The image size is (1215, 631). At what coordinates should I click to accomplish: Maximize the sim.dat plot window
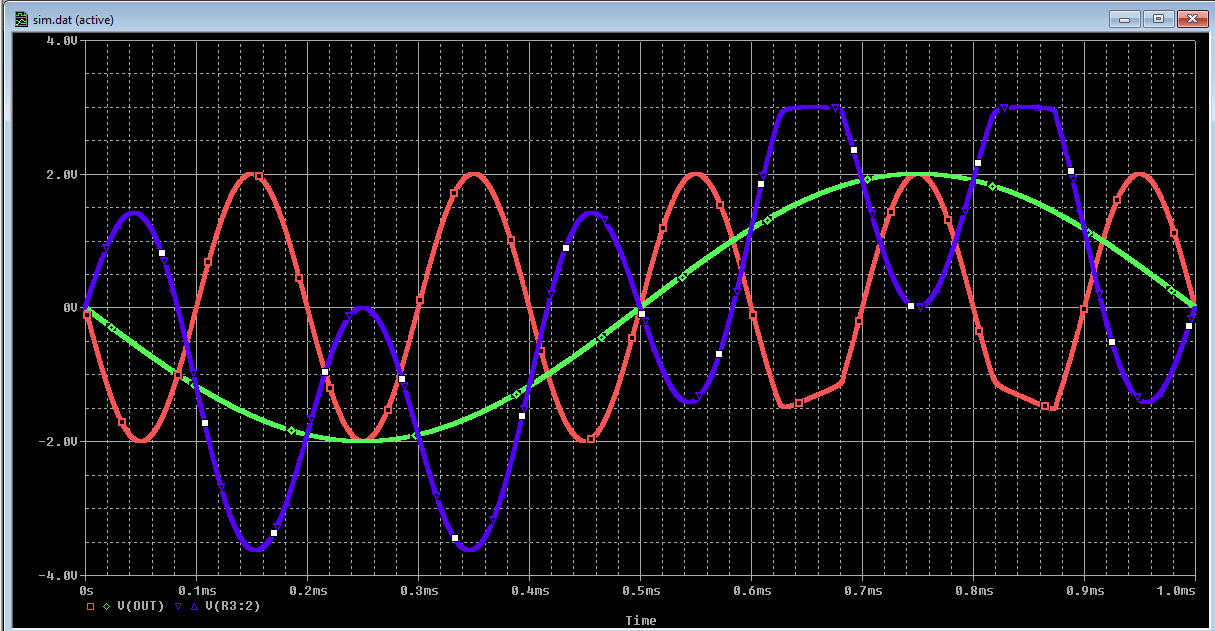click(x=1159, y=18)
